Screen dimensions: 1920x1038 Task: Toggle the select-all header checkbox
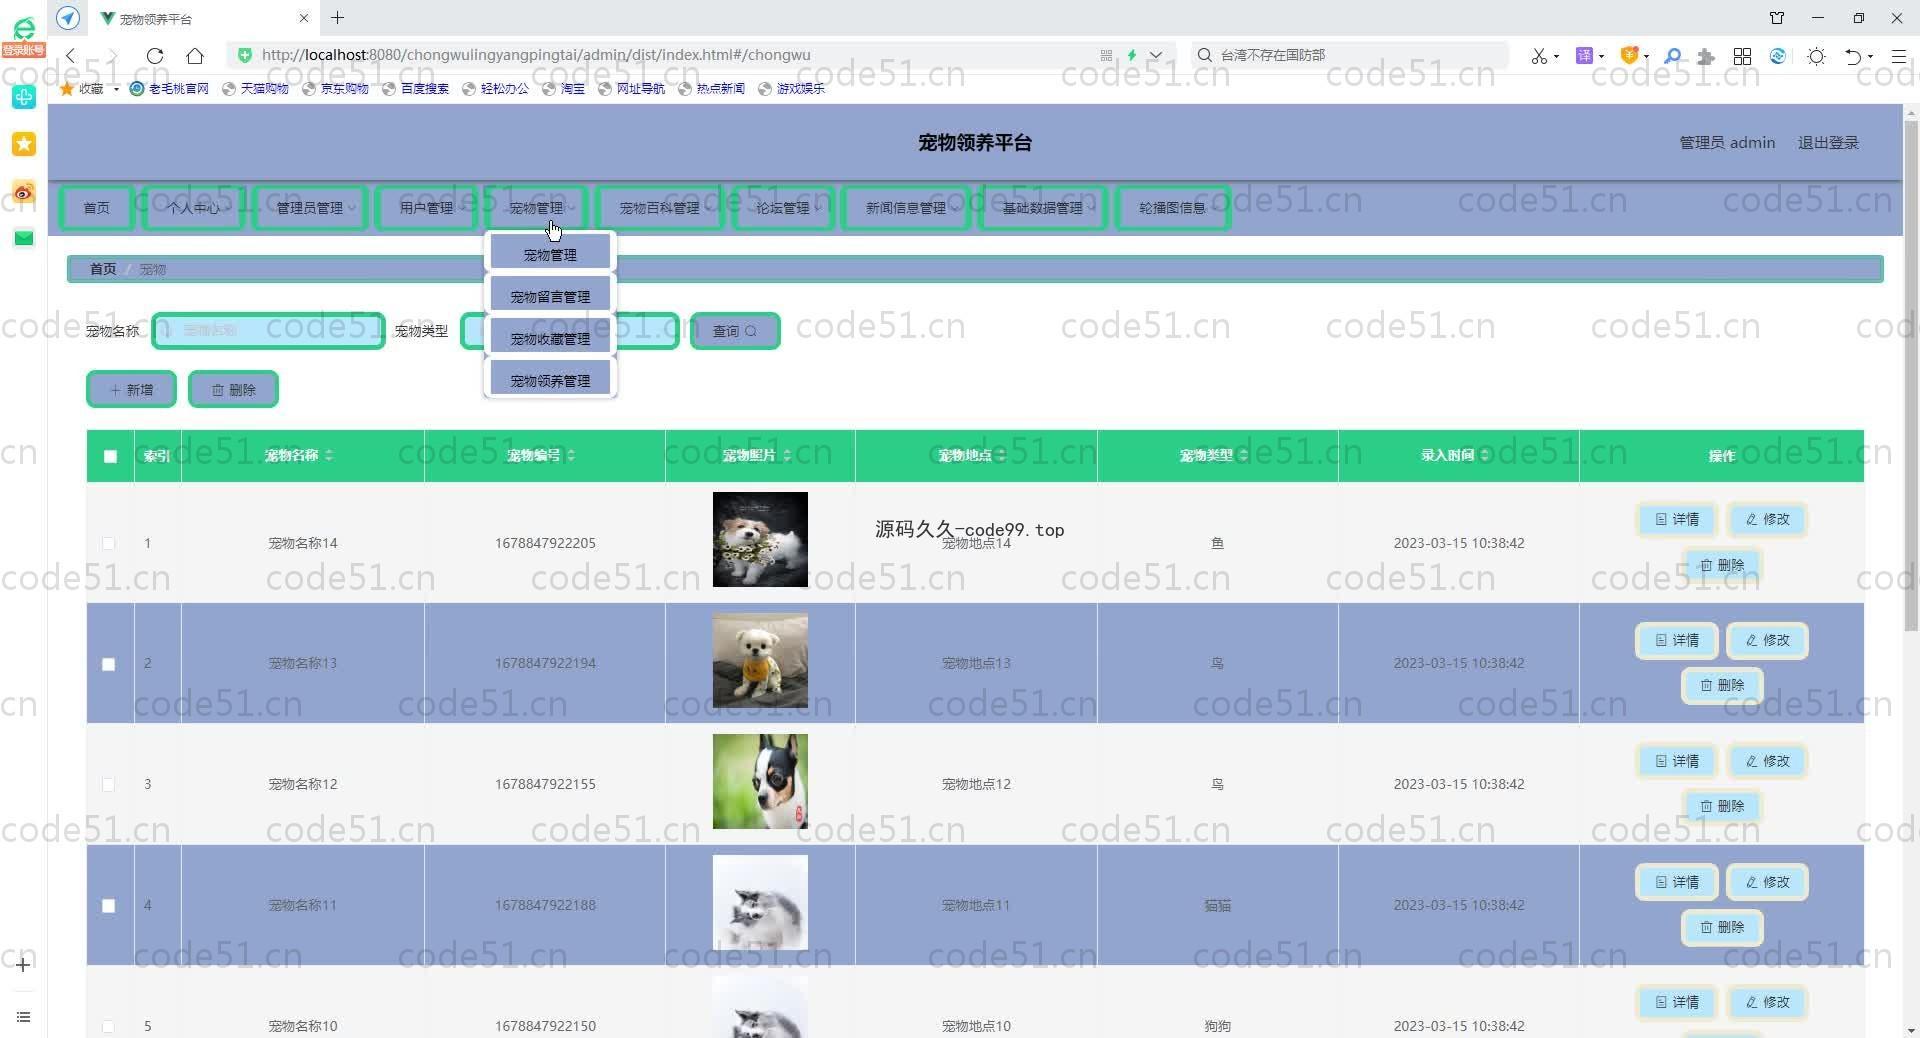[x=110, y=456]
